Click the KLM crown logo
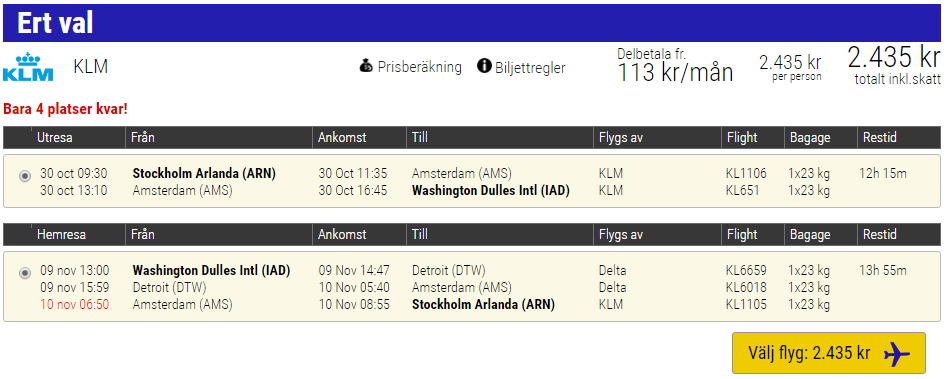 [28, 67]
